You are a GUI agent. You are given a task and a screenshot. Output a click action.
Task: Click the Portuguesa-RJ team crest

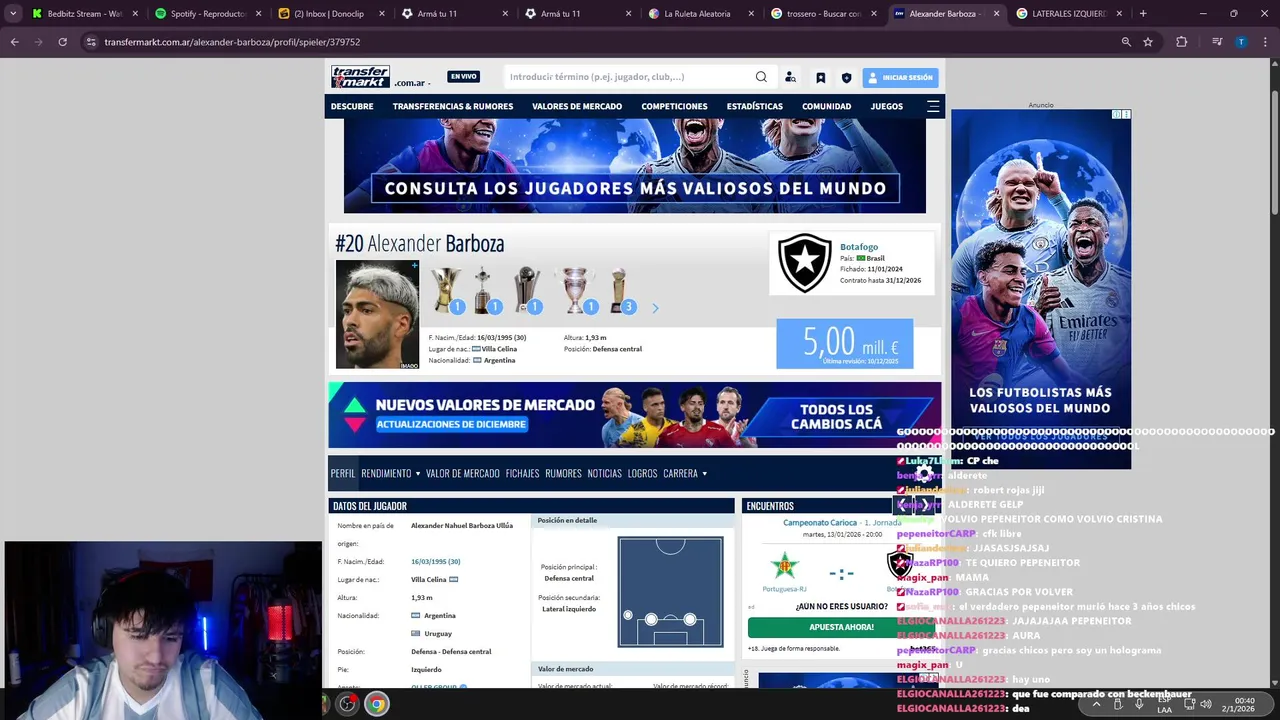click(x=784, y=566)
